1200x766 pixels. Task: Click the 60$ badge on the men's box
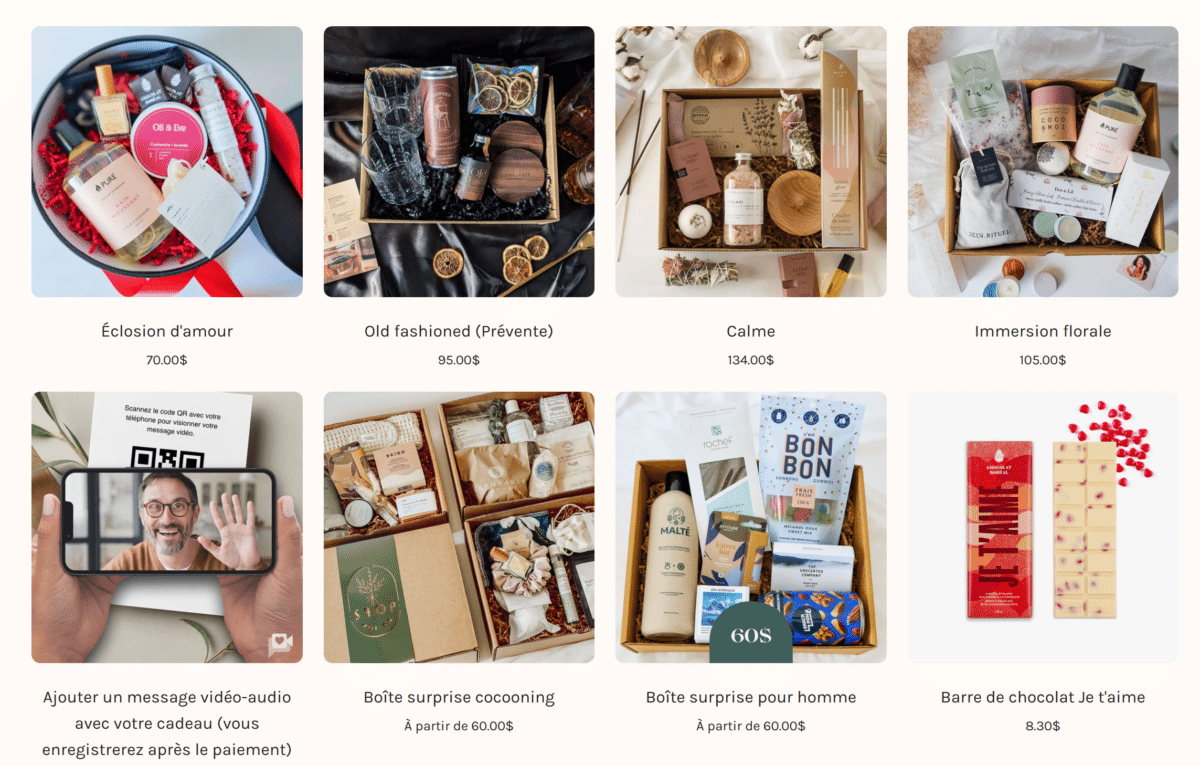point(751,634)
